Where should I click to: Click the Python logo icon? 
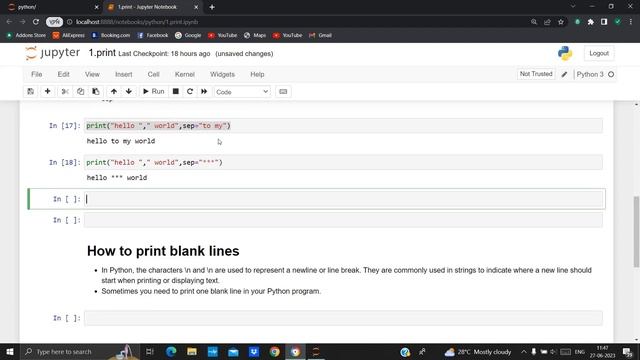coord(565,53)
